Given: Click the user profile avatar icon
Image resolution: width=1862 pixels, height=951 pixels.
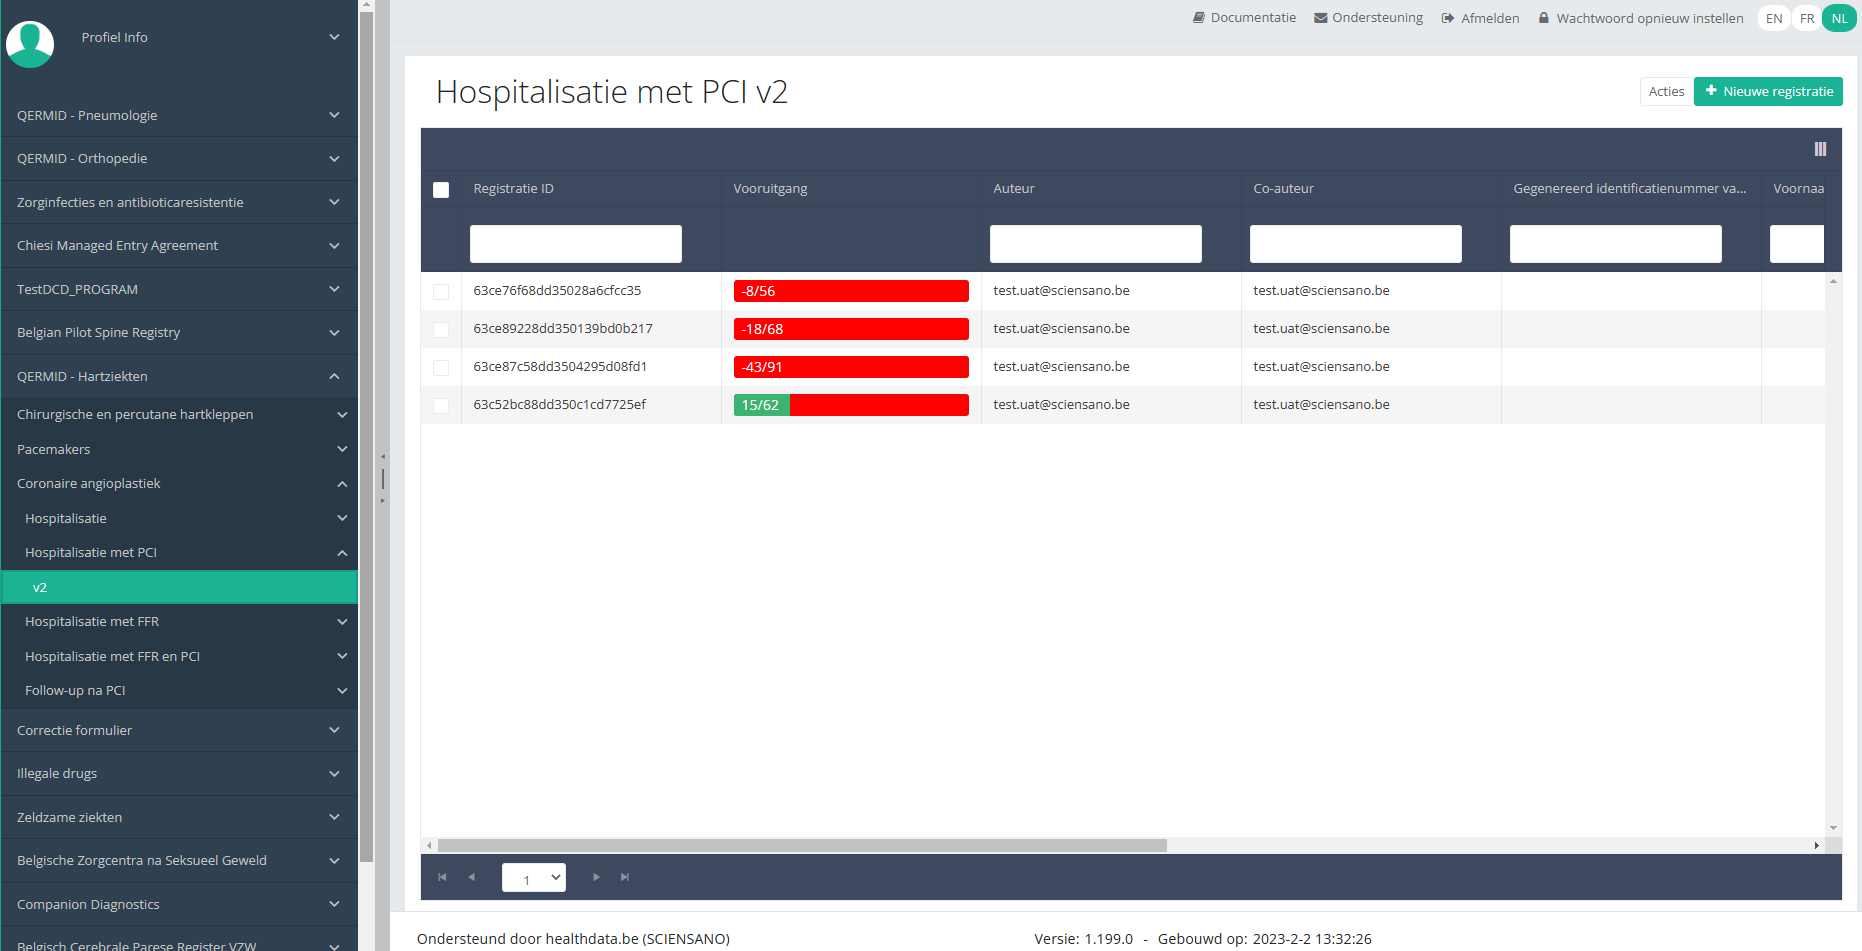Looking at the screenshot, I should (x=30, y=43).
